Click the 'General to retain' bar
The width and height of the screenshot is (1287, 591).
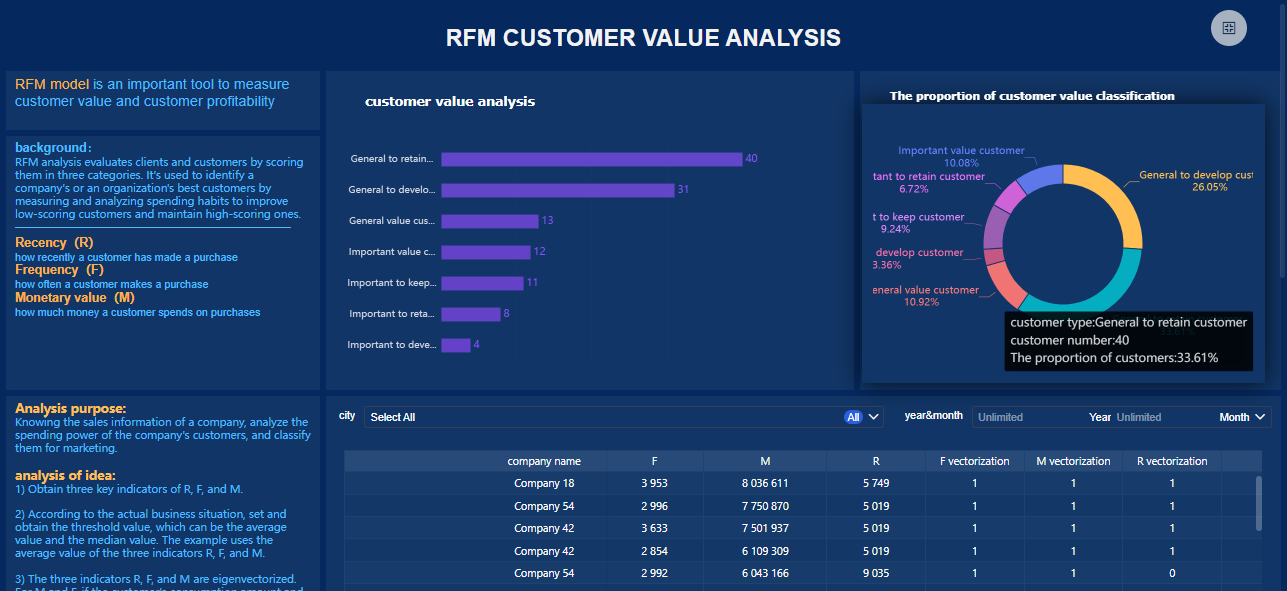point(591,159)
